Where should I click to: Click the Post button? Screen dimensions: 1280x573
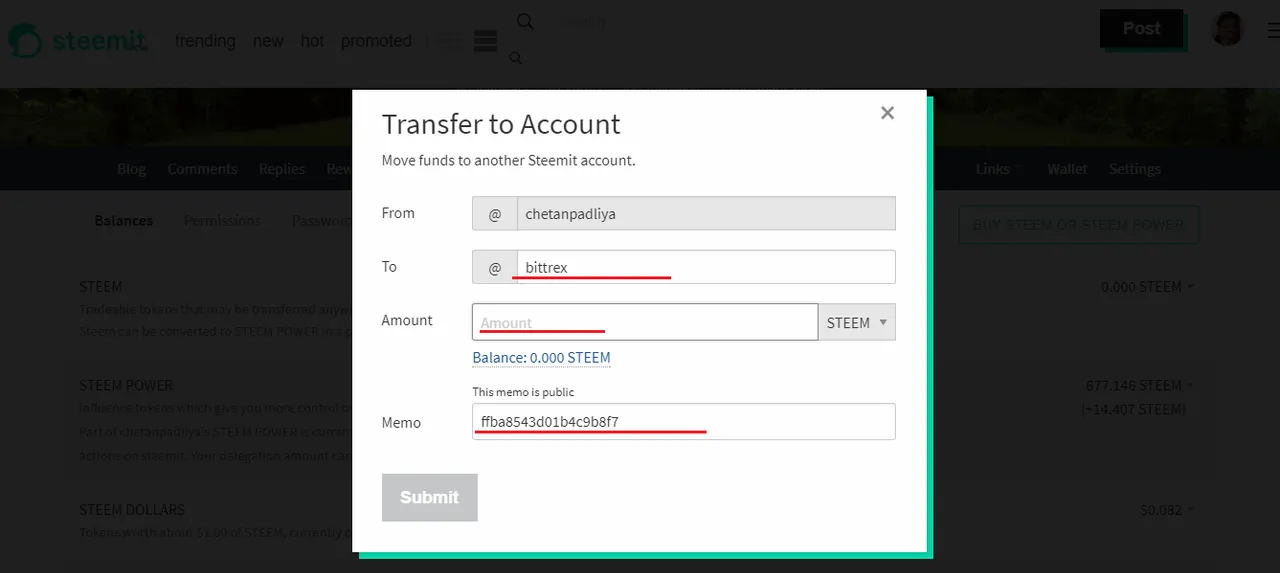pos(1141,29)
